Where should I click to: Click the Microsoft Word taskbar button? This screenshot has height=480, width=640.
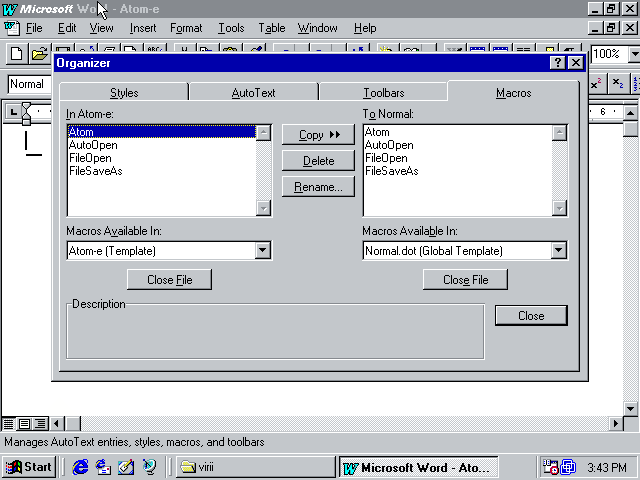tap(419, 467)
